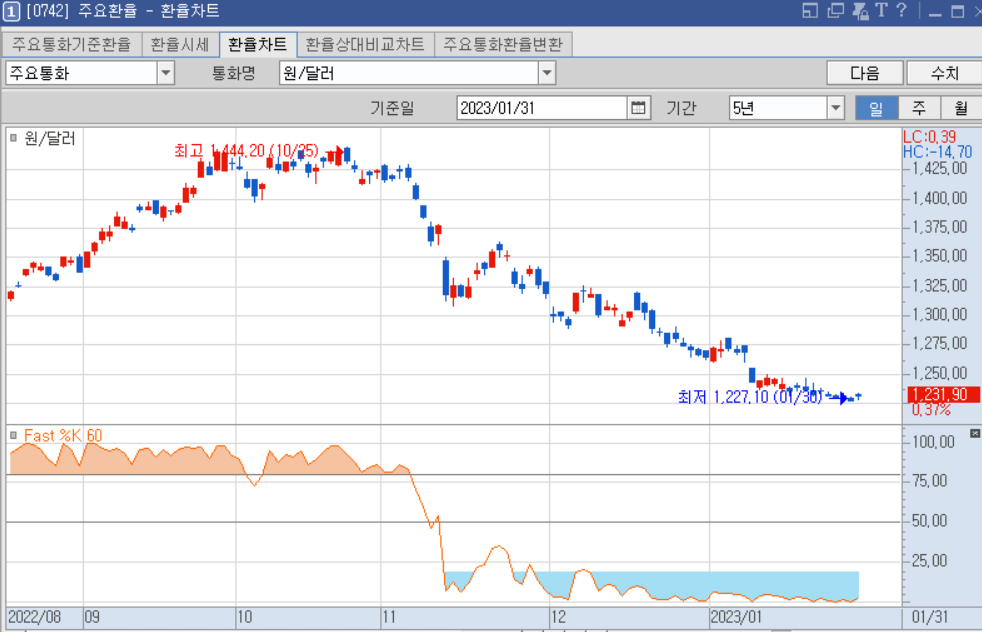The width and height of the screenshot is (982, 632).
Task: Click the 다음 button
Action: [865, 73]
